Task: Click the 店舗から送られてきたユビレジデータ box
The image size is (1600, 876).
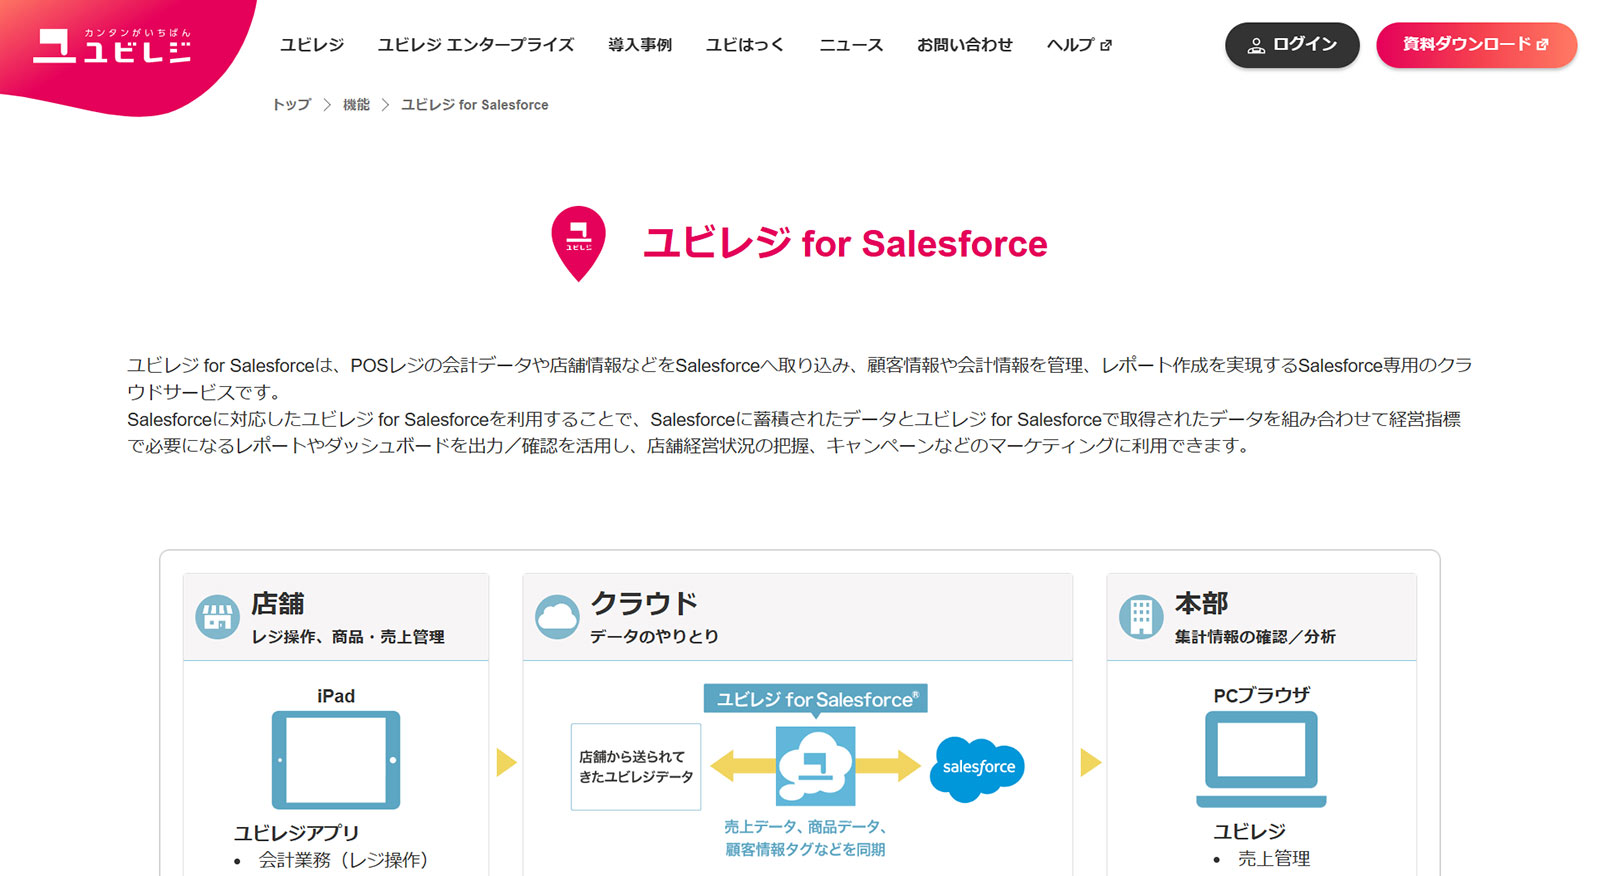Action: click(636, 767)
